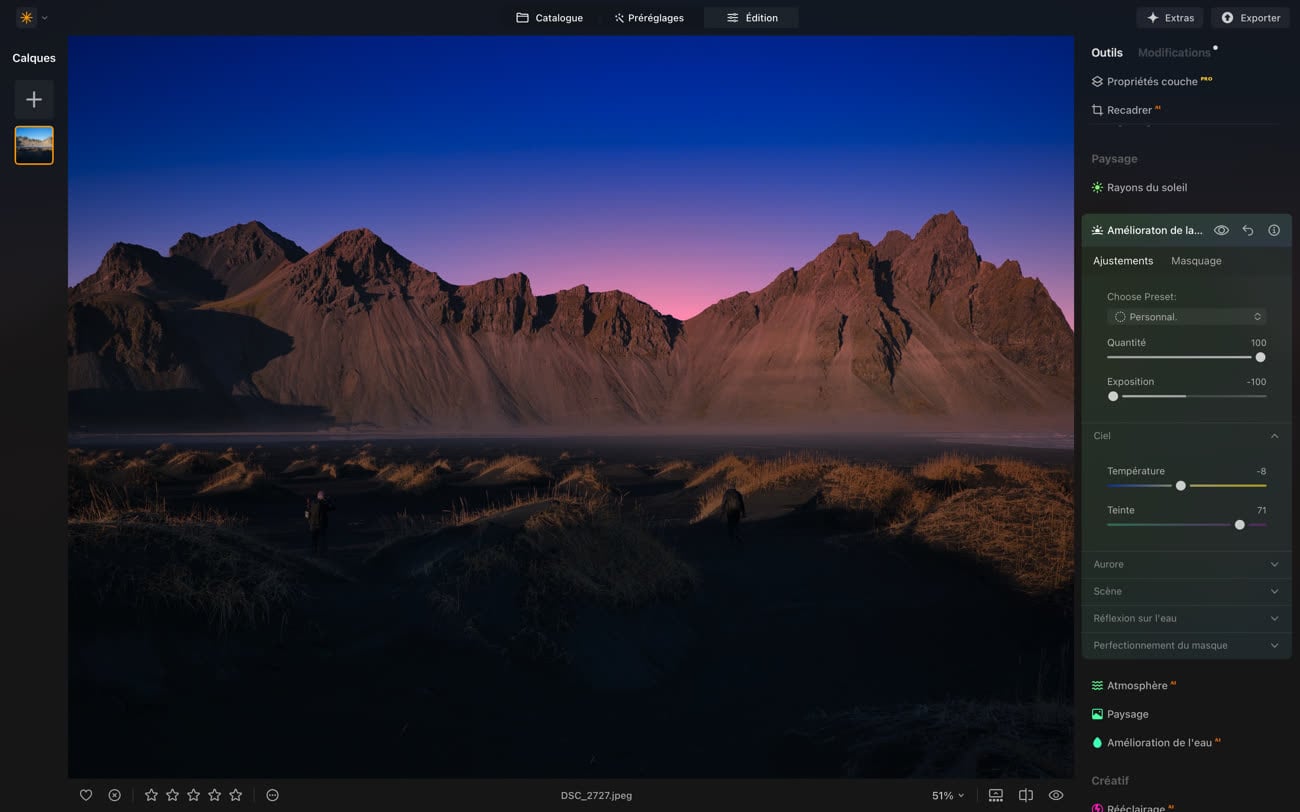Click the Exporter button
Screen dimensions: 1300x812
(1250, 18)
